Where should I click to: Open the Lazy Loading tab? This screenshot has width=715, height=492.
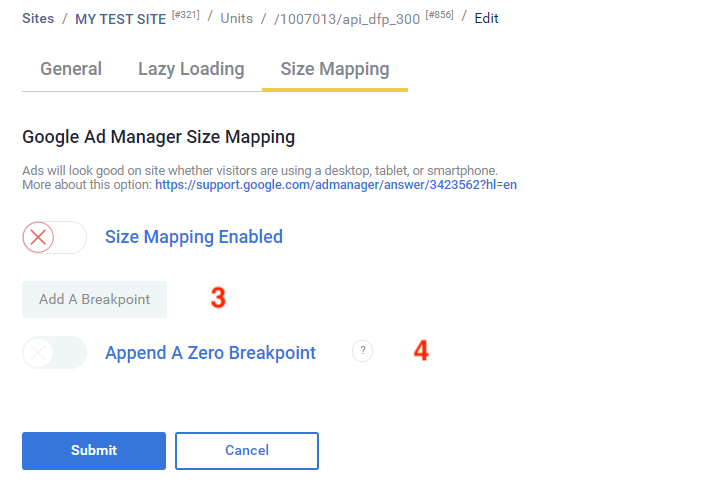tap(191, 69)
